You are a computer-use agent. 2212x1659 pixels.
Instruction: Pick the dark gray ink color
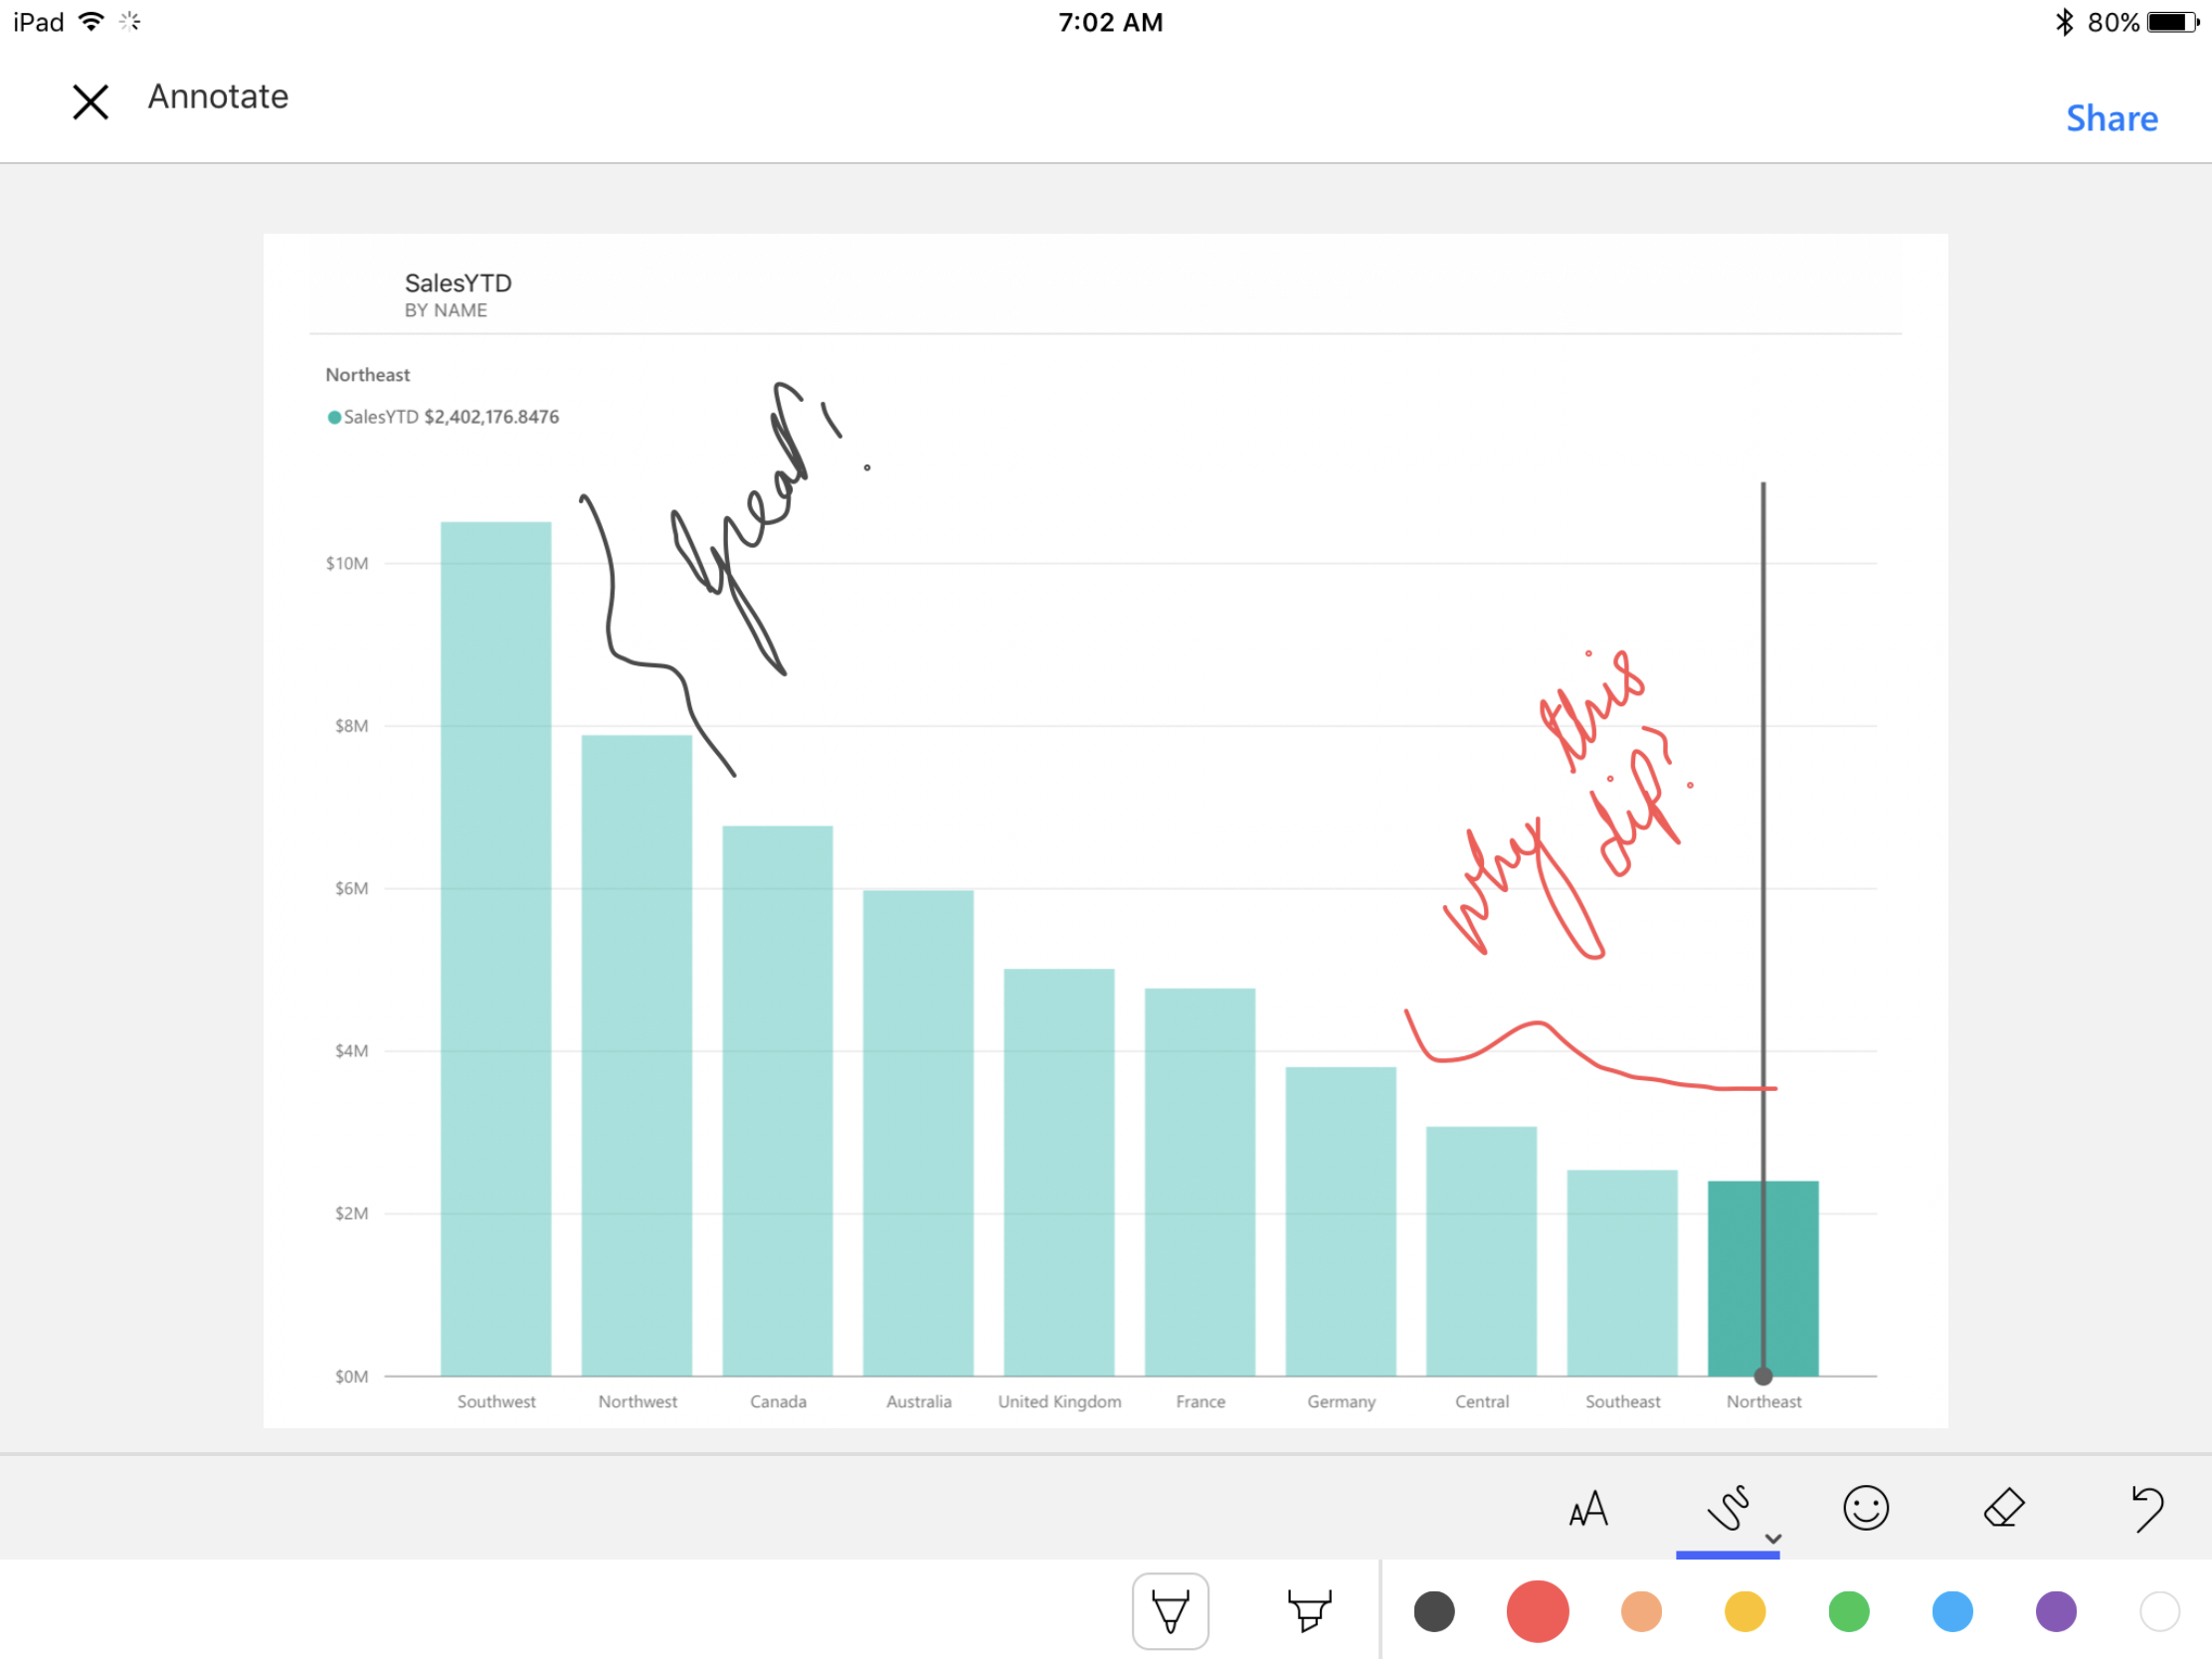(1434, 1611)
